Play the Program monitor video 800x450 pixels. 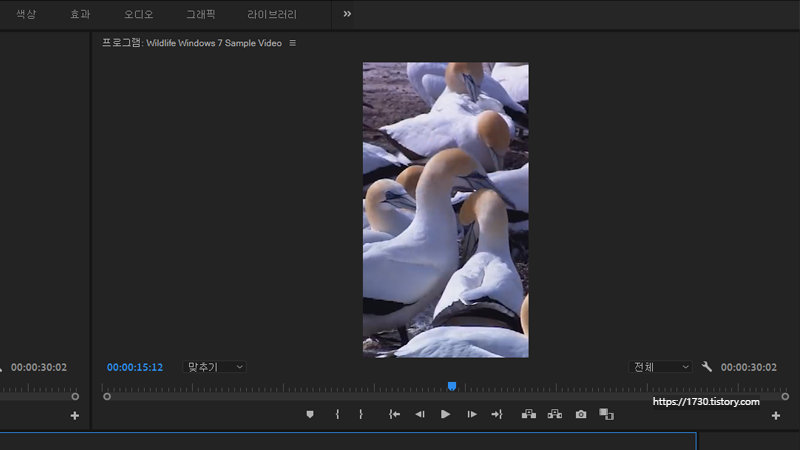tap(445, 414)
